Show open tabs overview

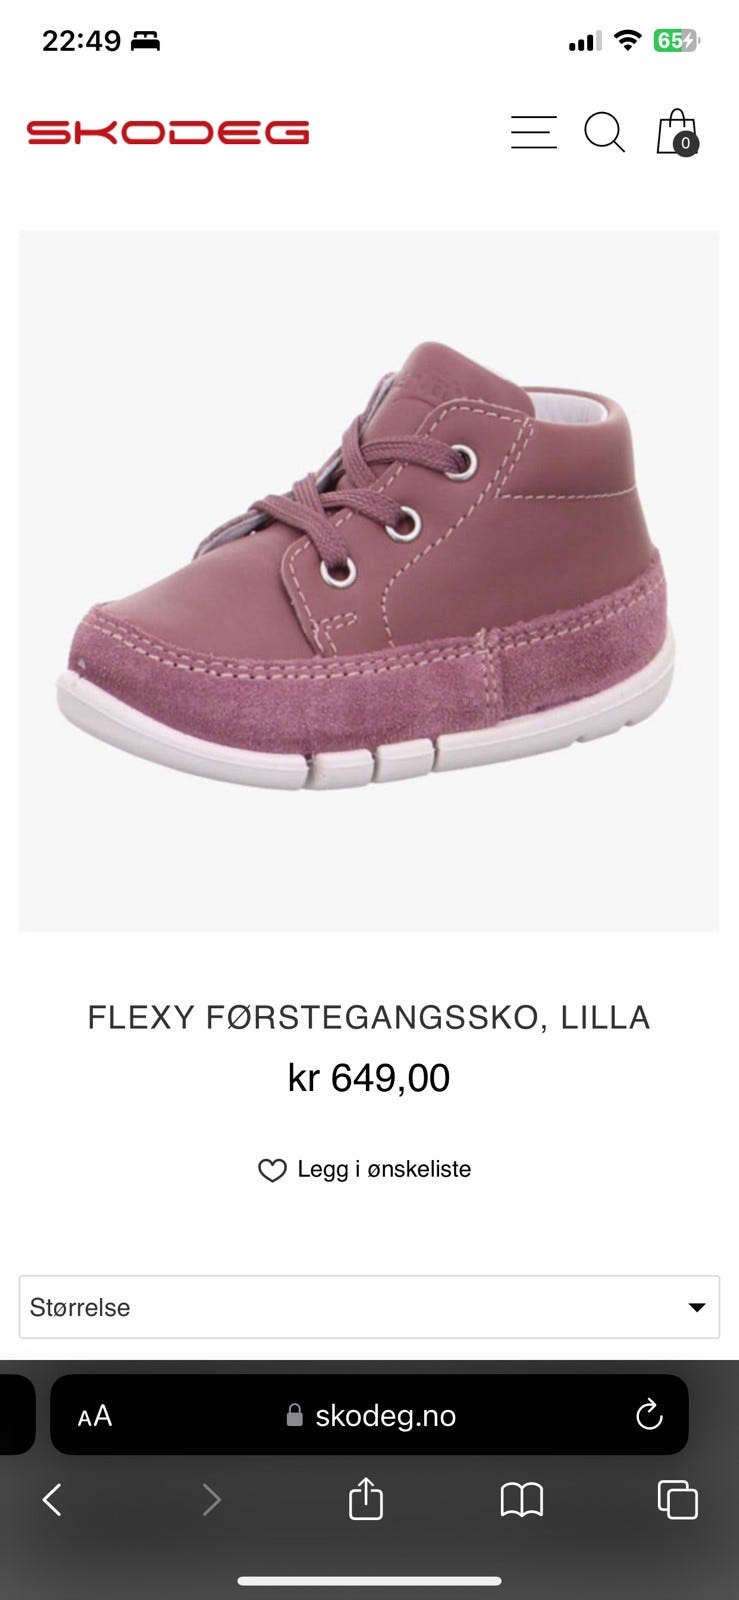[x=677, y=1499]
